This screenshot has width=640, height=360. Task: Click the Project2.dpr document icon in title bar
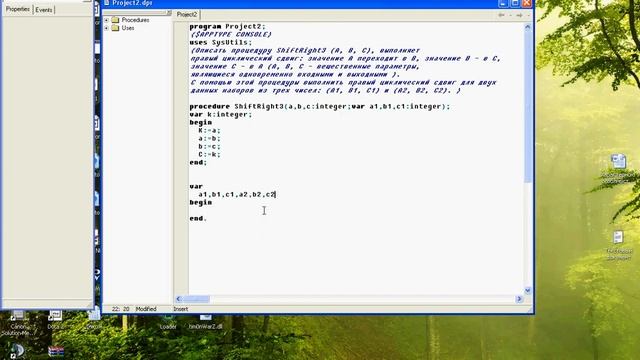click(107, 3)
